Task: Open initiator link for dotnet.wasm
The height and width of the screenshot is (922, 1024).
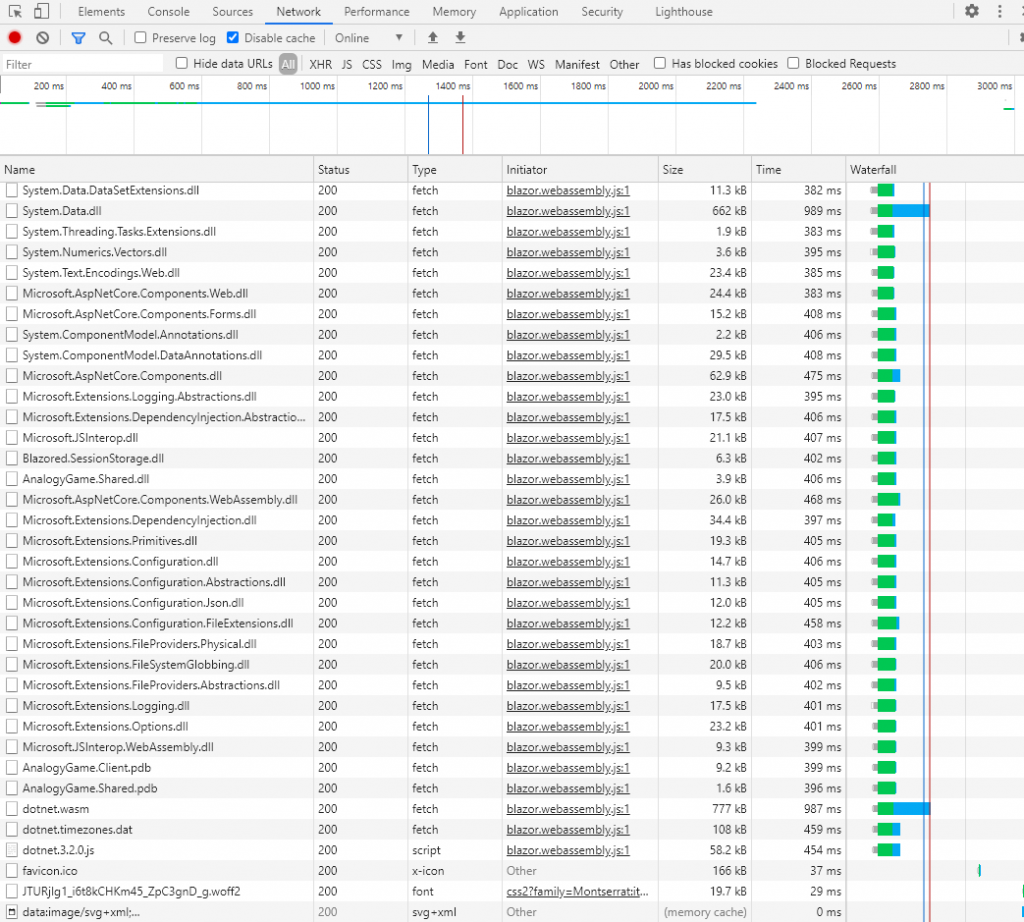Action: click(x=568, y=809)
